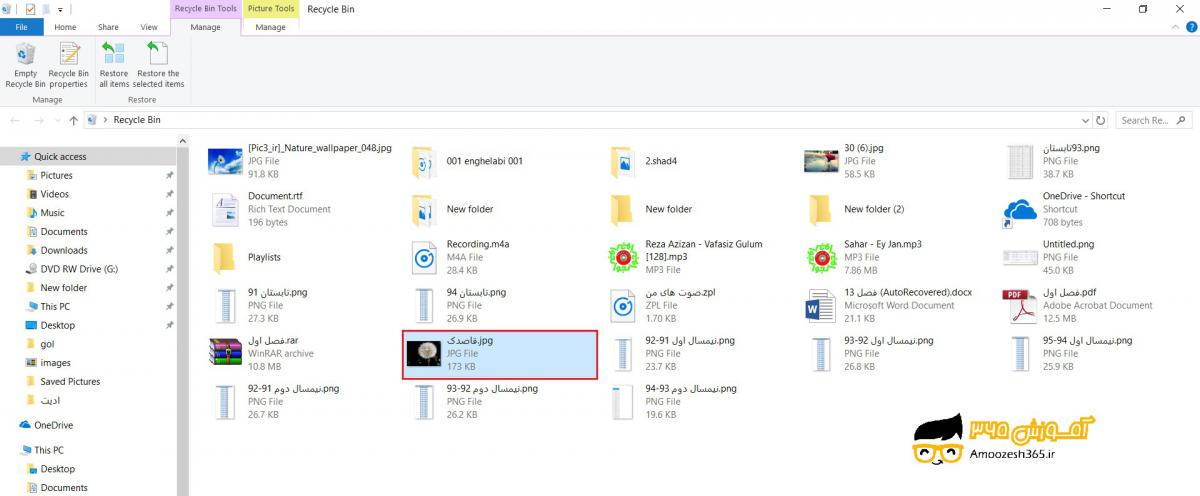Select the Playlists folder icon
The image size is (1200, 496).
[225, 258]
